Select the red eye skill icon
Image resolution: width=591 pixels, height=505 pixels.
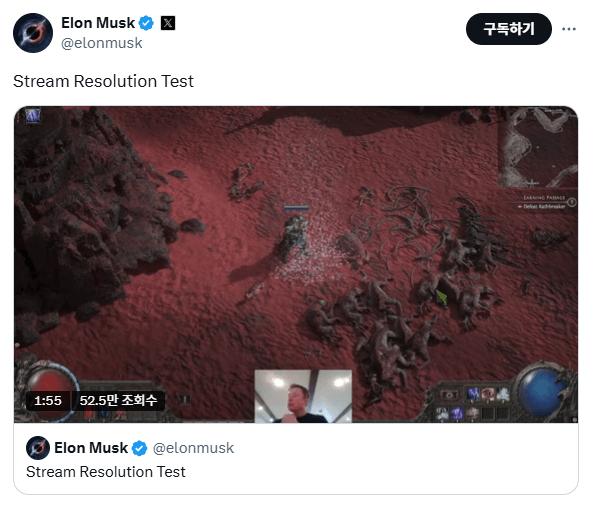click(488, 394)
